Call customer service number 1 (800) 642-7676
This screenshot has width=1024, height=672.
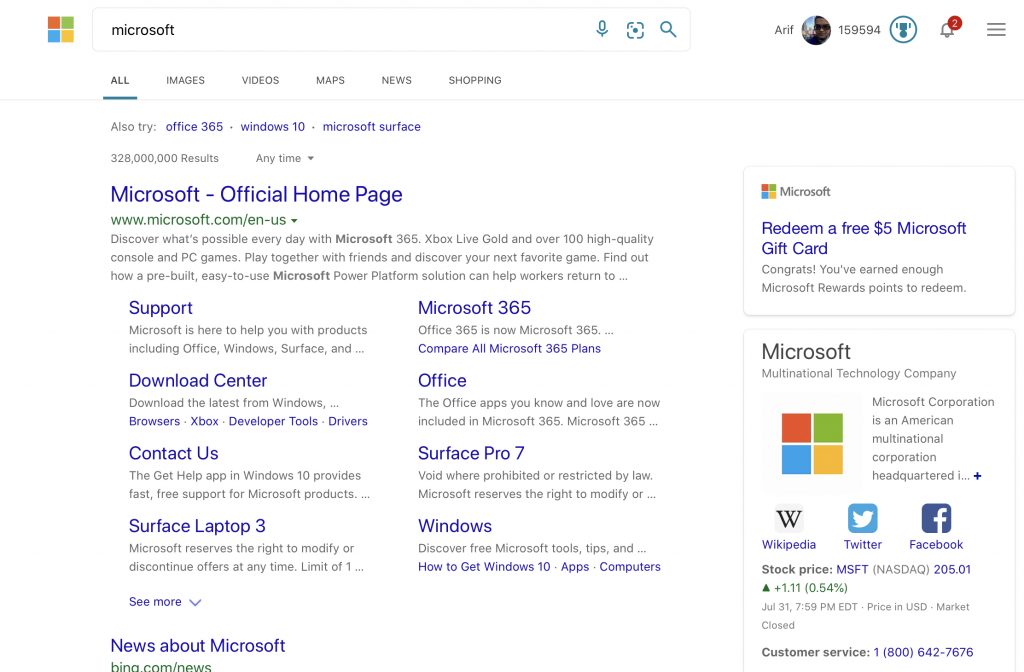(x=923, y=652)
